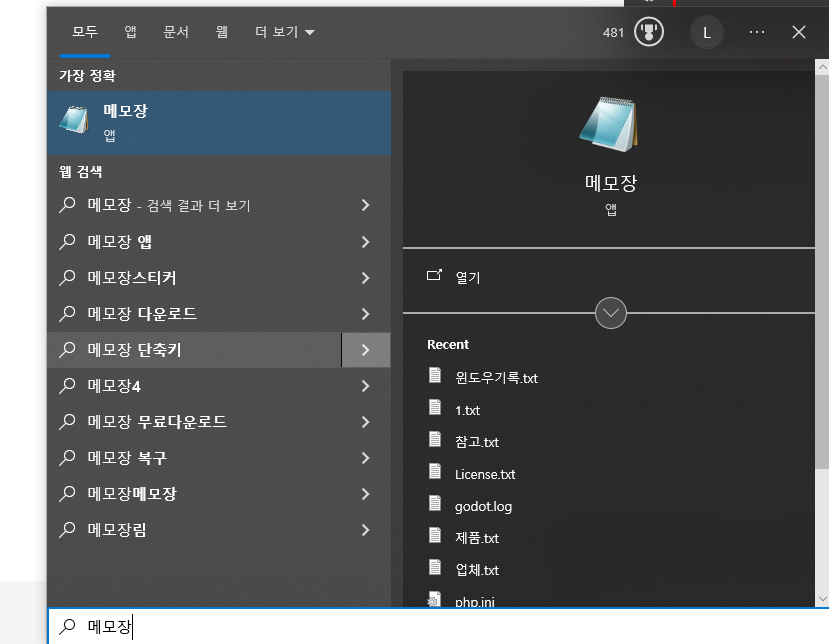Click the magnifier icon in the search box
The image size is (829, 644).
tap(67, 627)
